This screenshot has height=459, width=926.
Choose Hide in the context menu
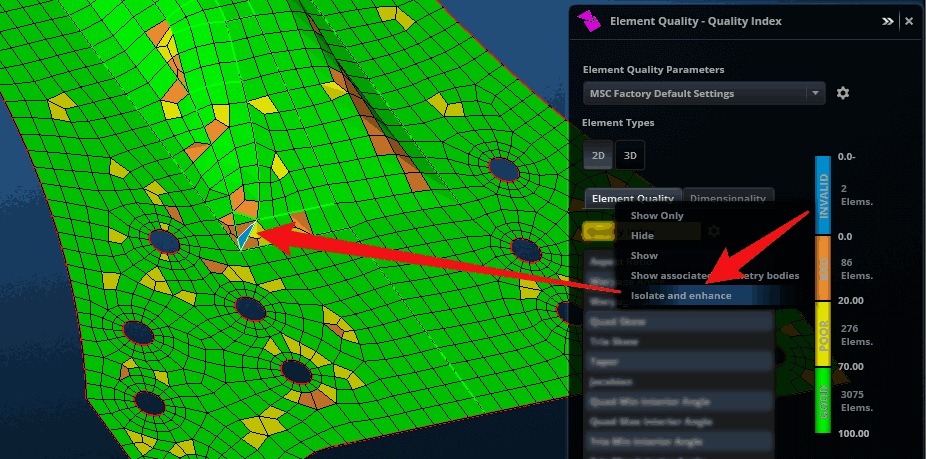[x=642, y=236]
